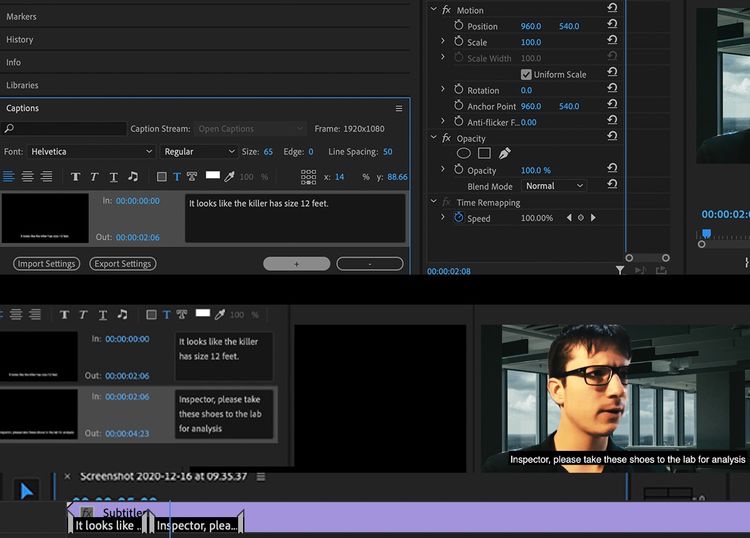Reset the Position parameter

point(611,26)
